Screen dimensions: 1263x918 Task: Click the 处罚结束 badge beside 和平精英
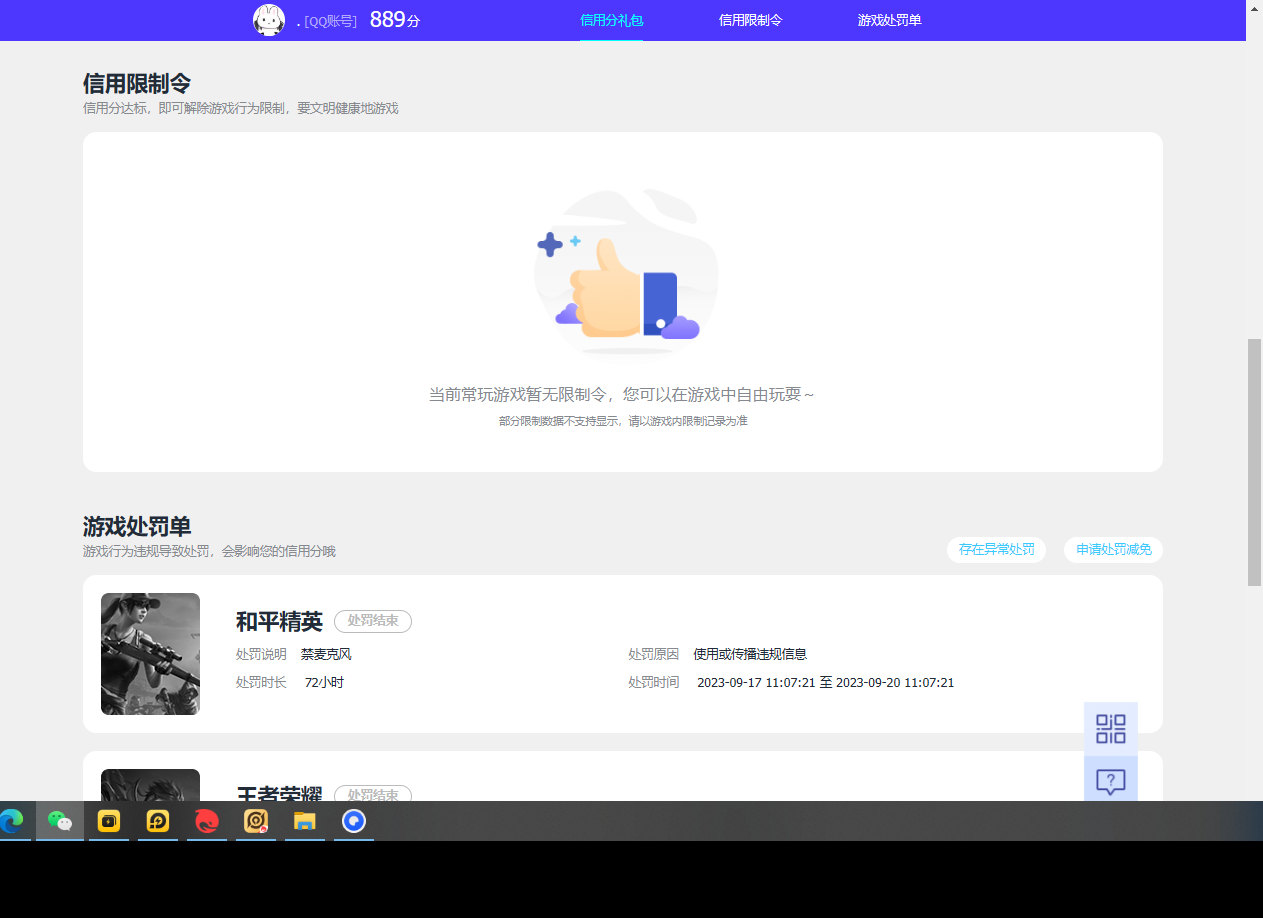[373, 621]
